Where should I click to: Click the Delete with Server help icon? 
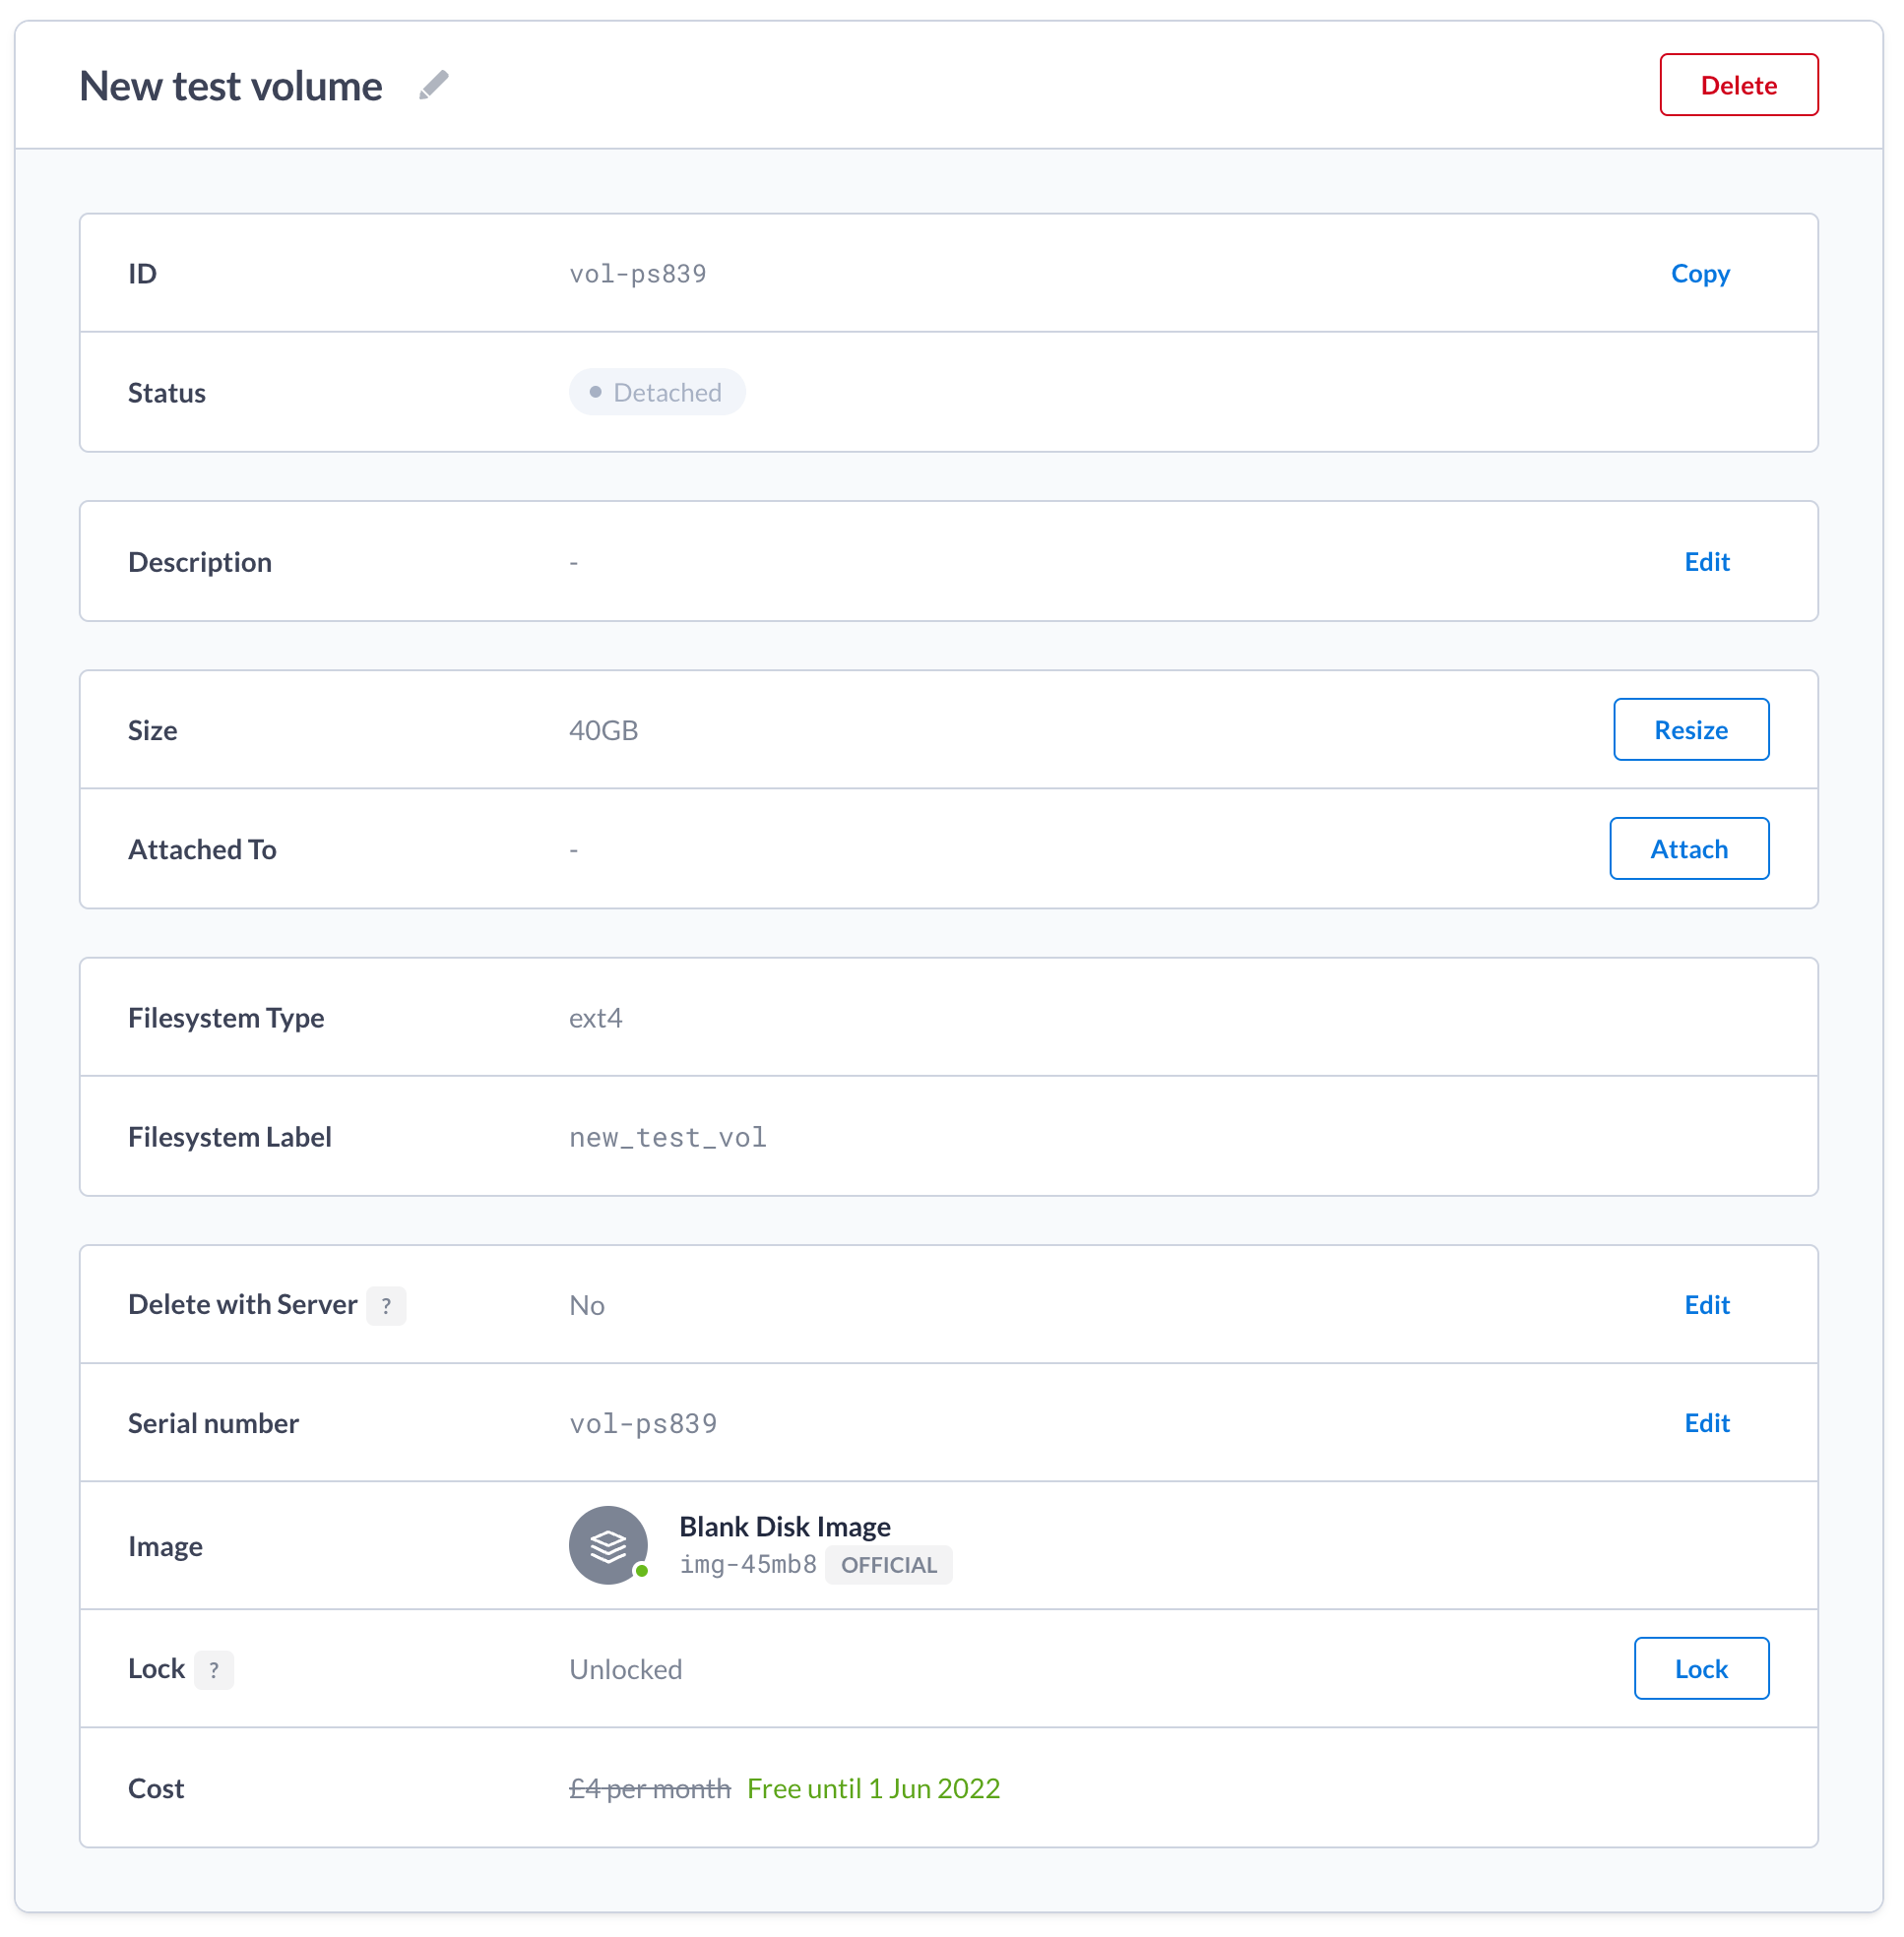click(x=386, y=1306)
